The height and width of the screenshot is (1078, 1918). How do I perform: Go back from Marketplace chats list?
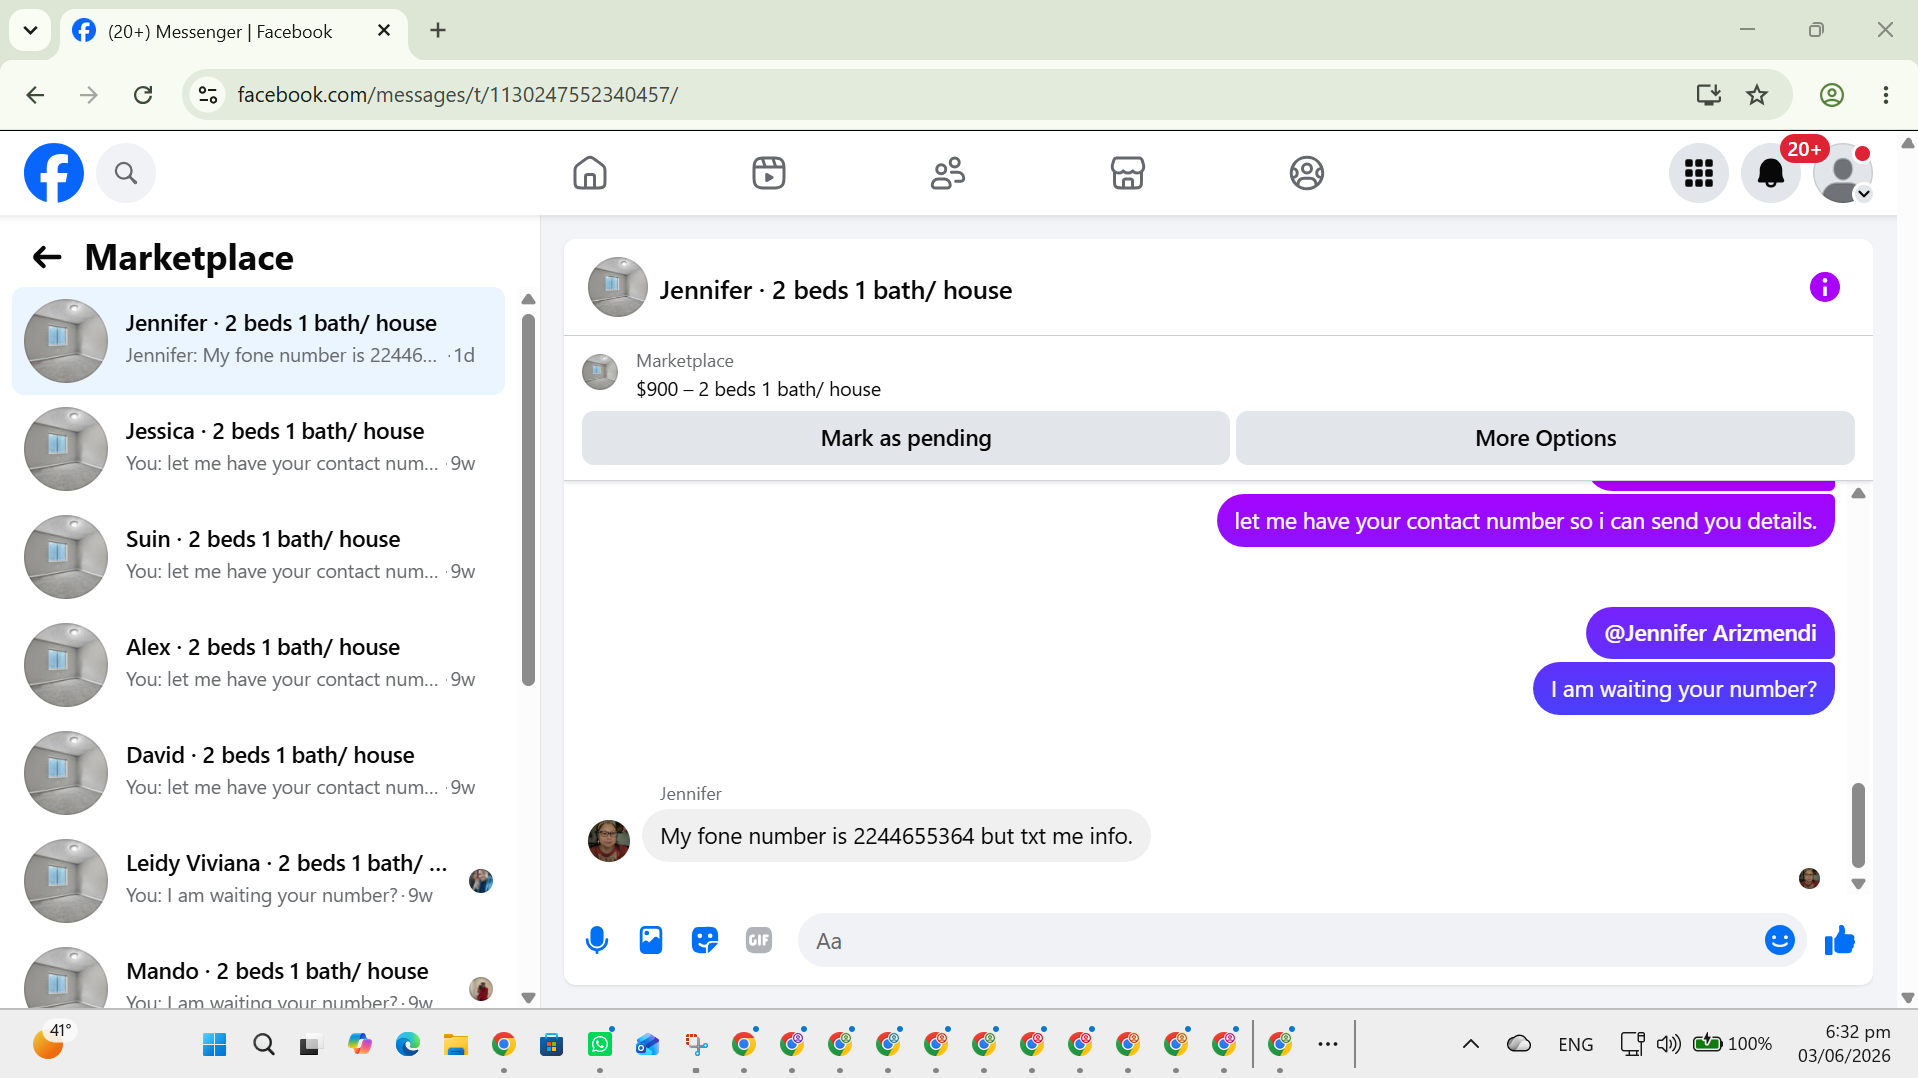click(x=47, y=258)
